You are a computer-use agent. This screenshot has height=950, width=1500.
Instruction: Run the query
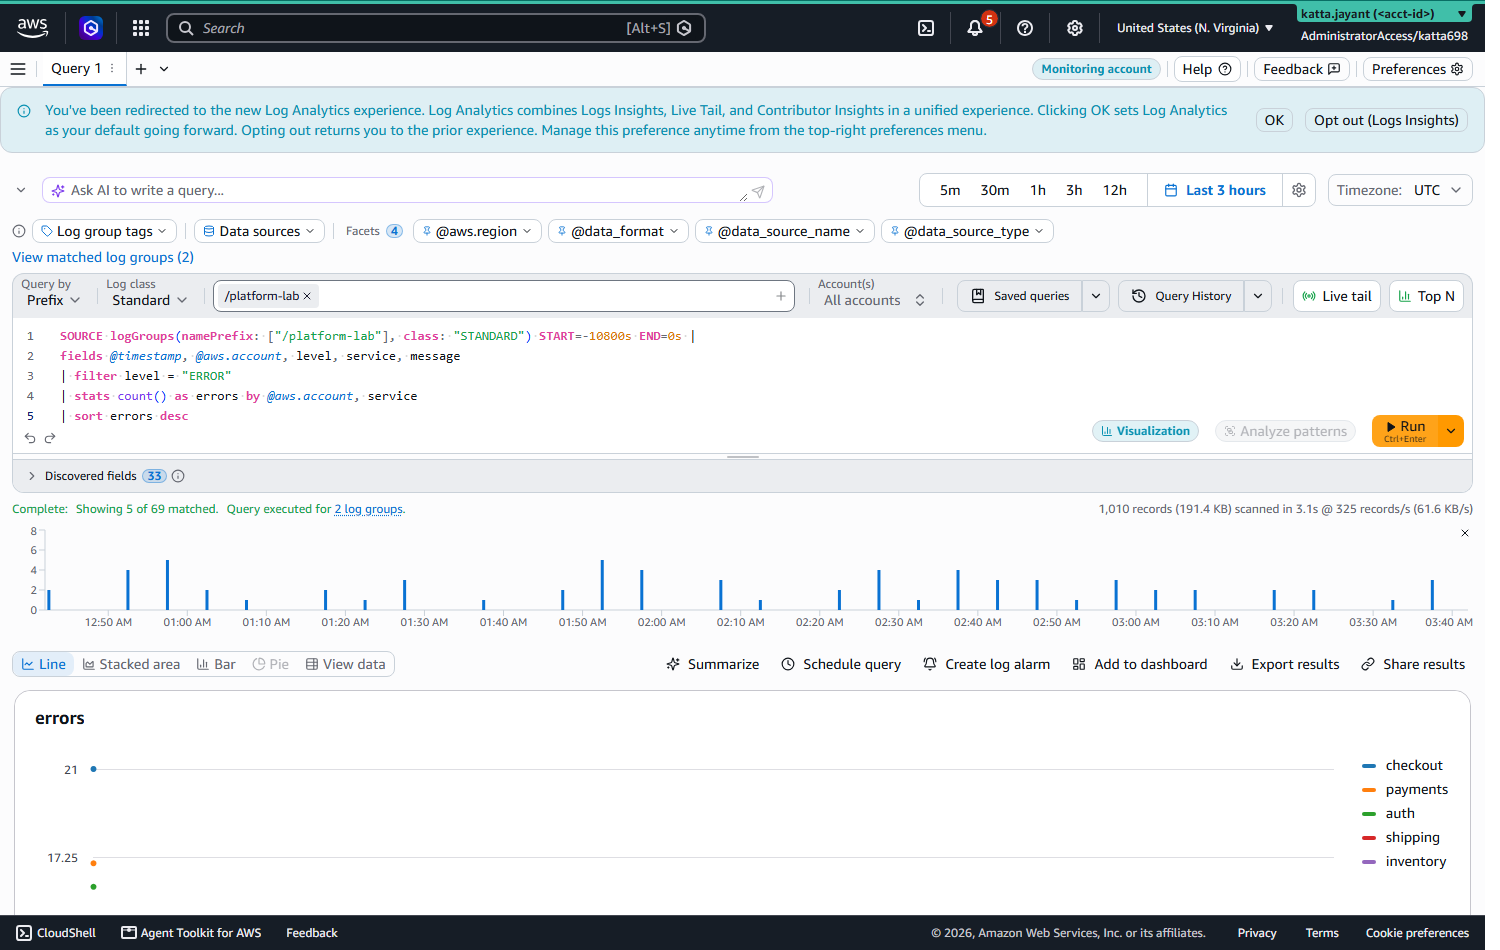pos(1405,431)
